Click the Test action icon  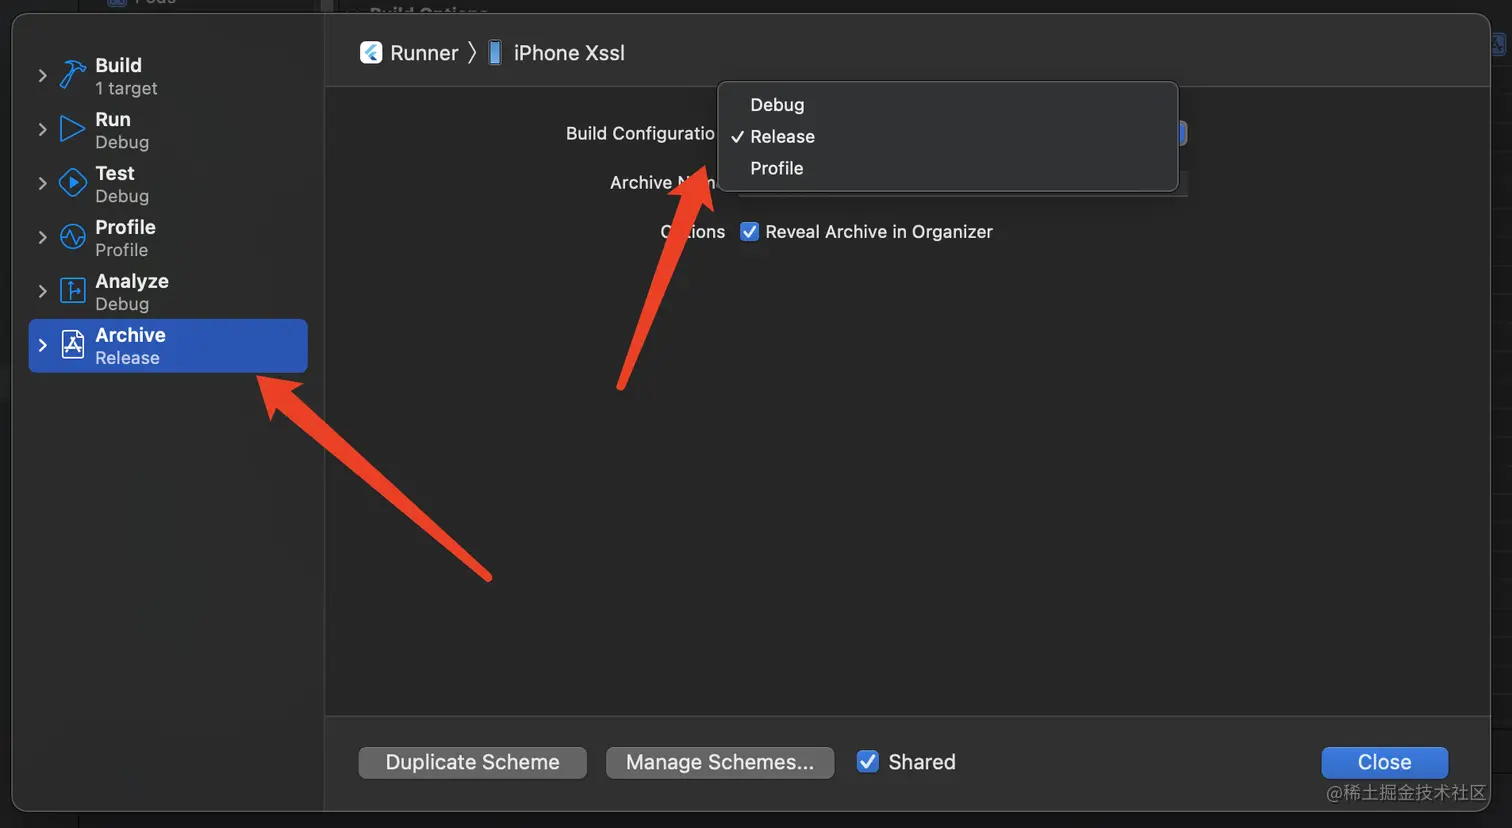point(73,183)
